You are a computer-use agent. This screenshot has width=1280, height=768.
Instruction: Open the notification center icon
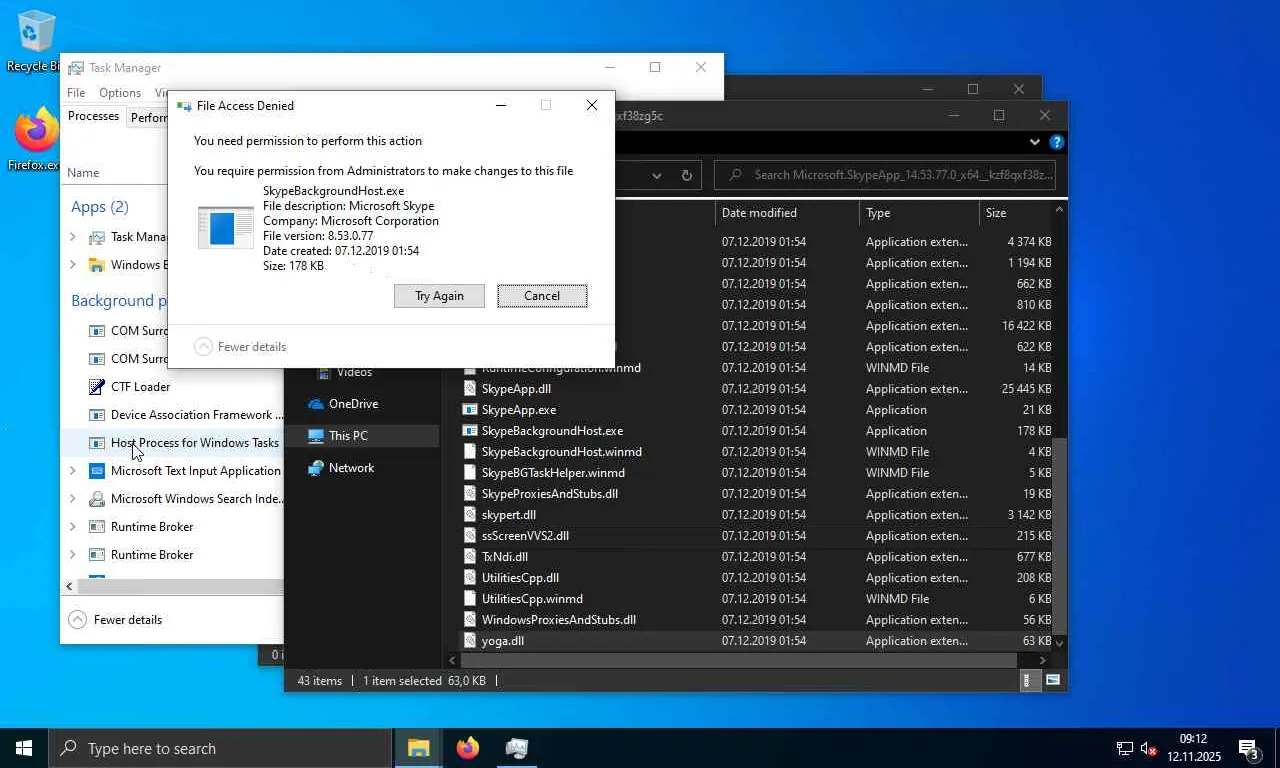pos(1249,748)
